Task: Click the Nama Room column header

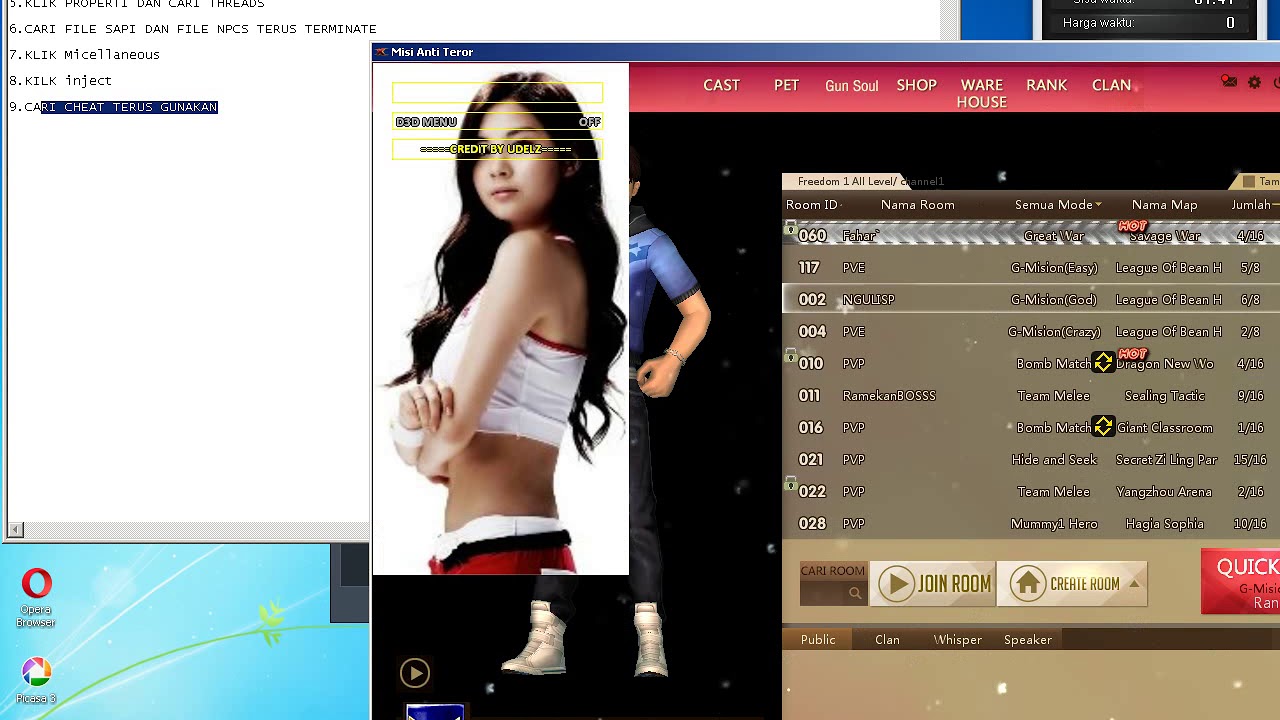Action: point(917,205)
